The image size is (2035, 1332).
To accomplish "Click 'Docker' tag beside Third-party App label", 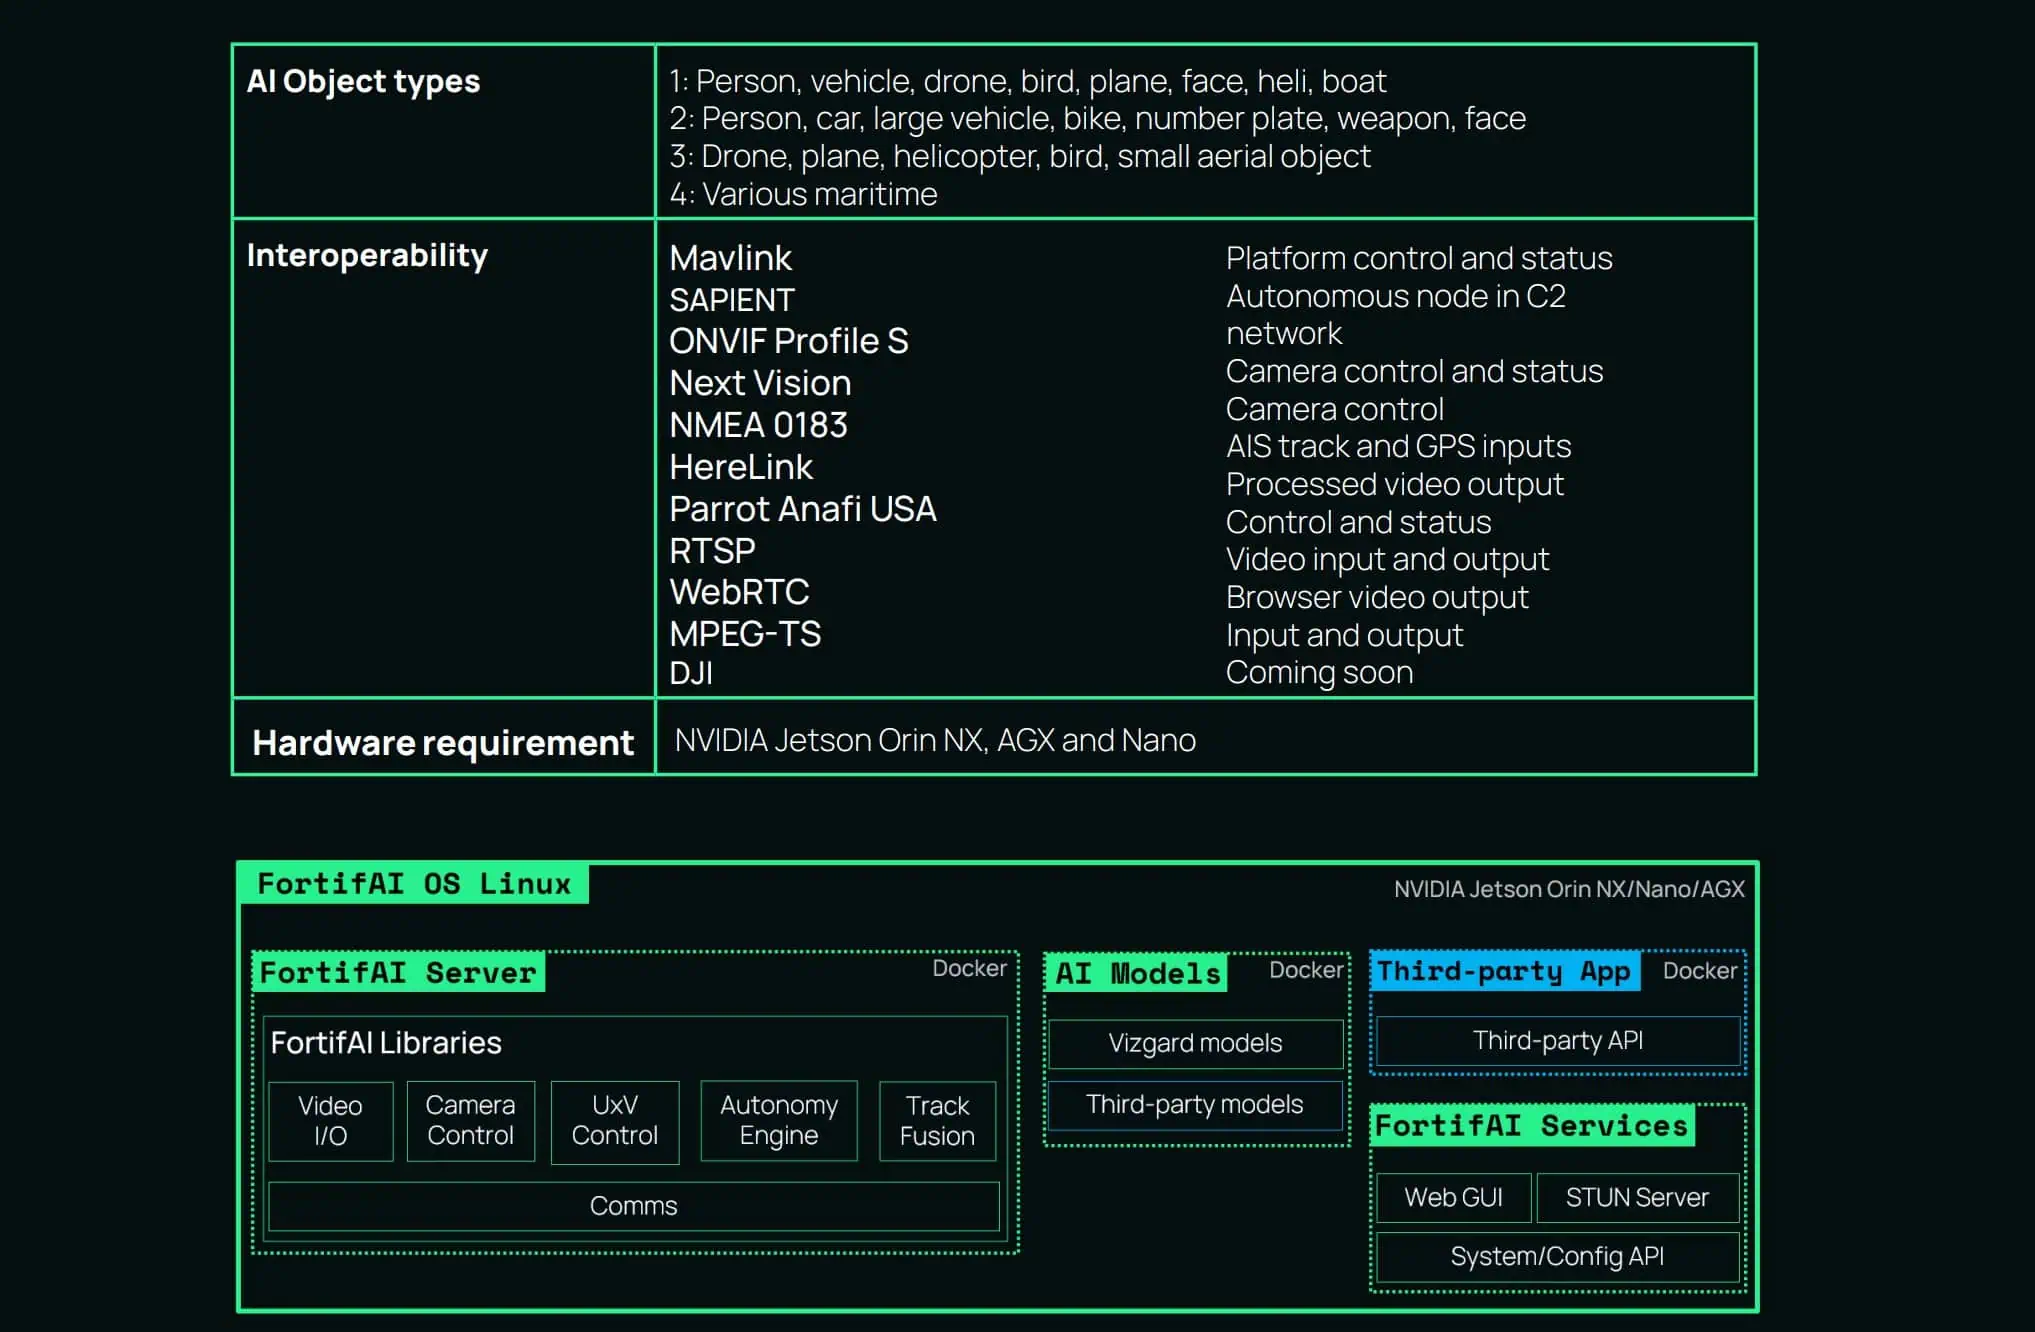I will (1700, 971).
